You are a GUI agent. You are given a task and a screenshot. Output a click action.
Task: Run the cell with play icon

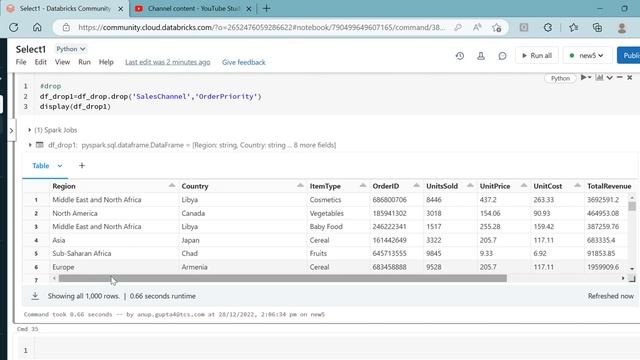pos(584,78)
